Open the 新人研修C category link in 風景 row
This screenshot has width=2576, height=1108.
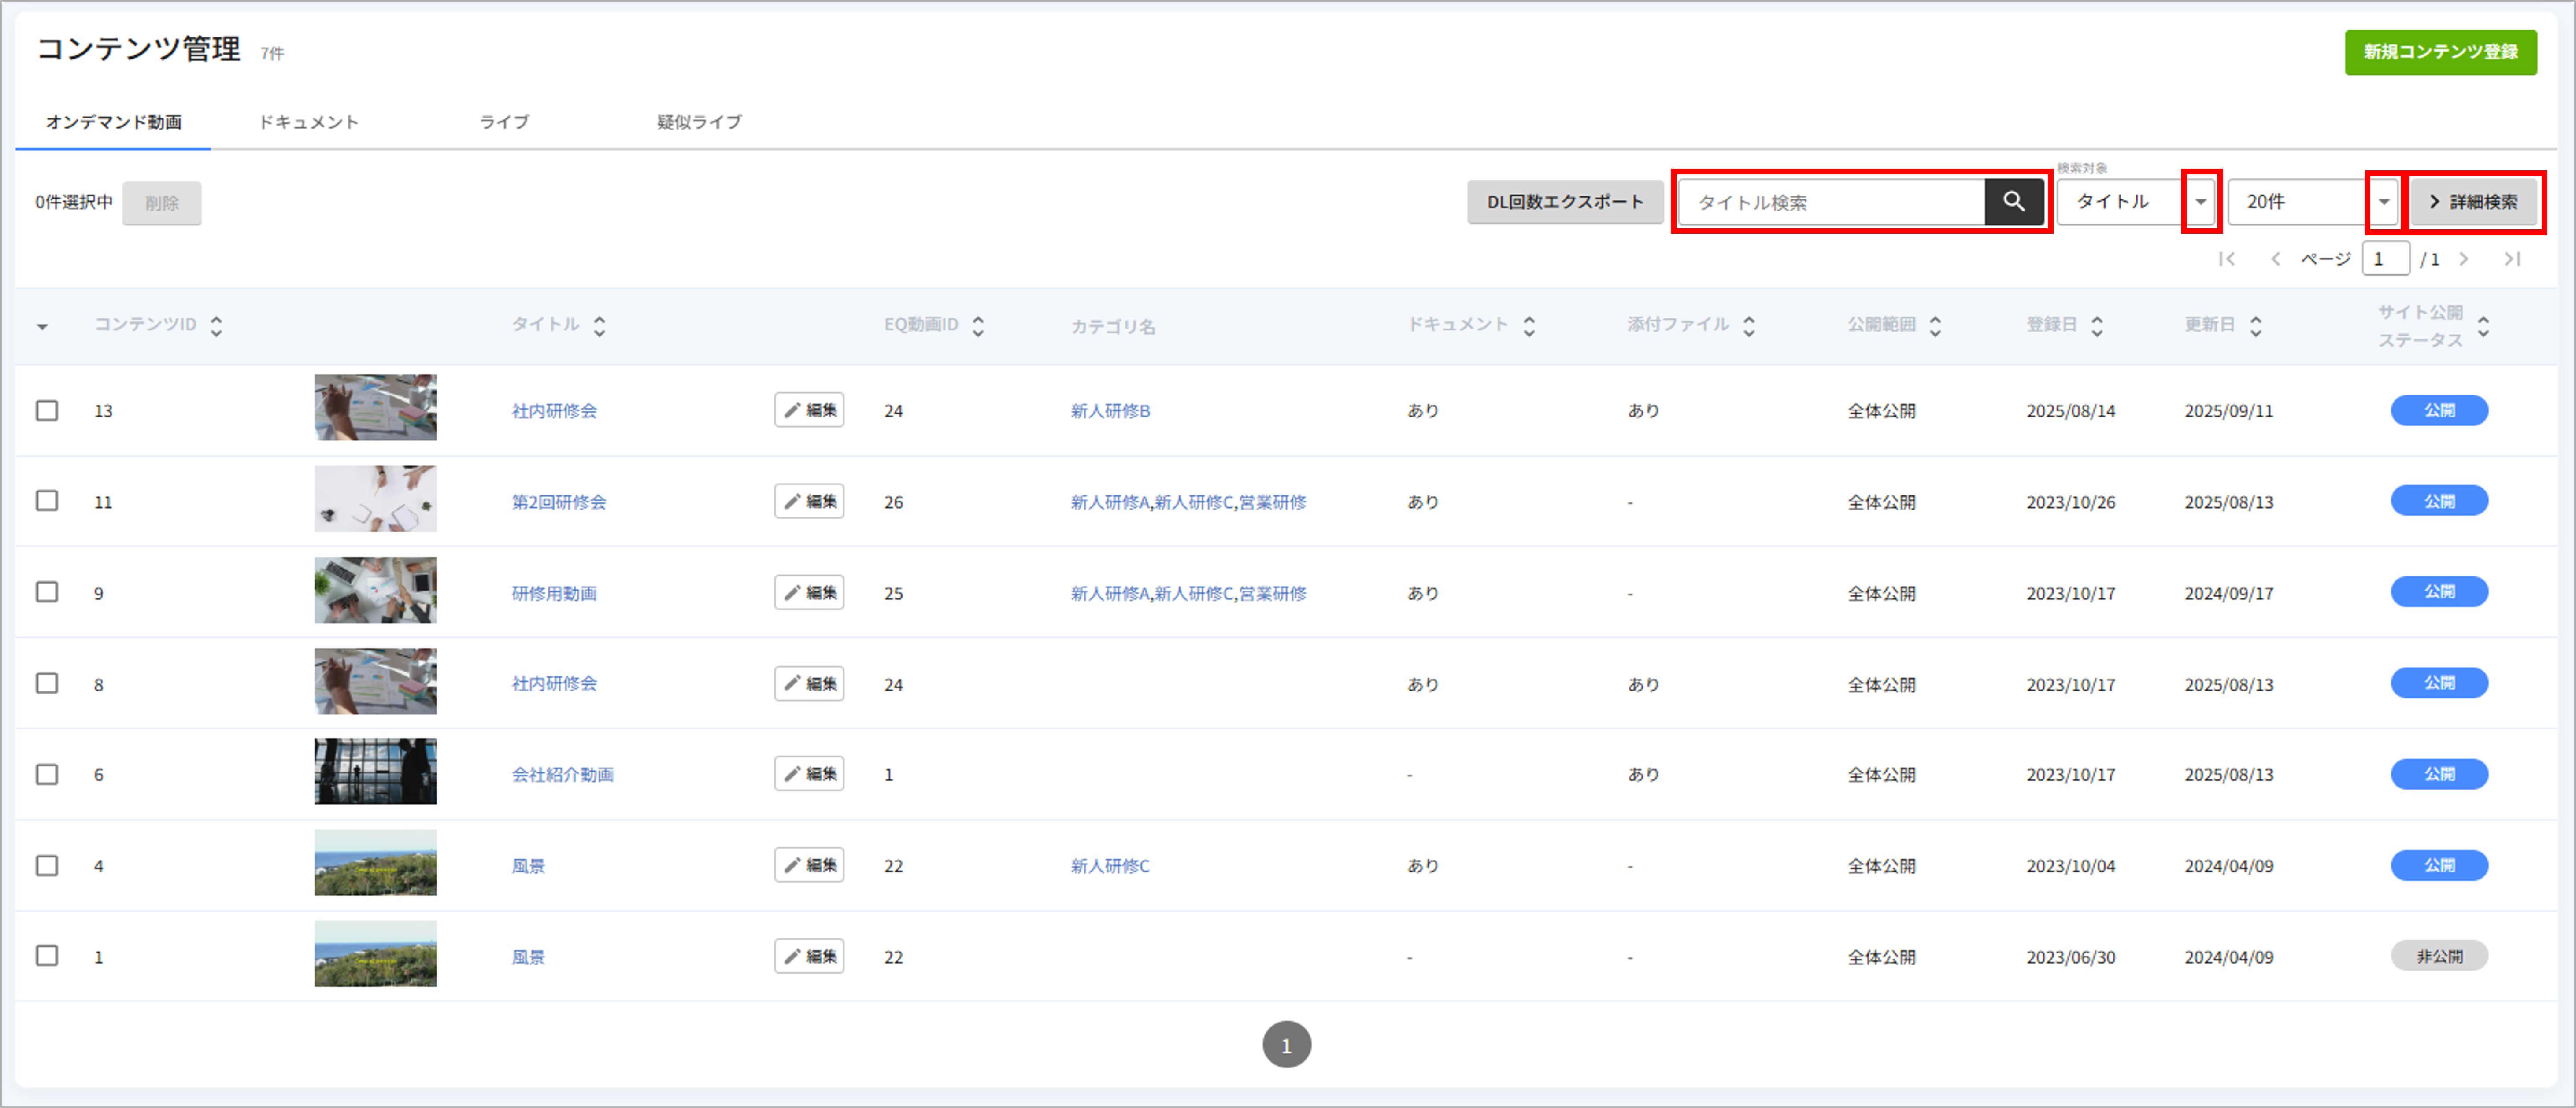pos(1110,866)
